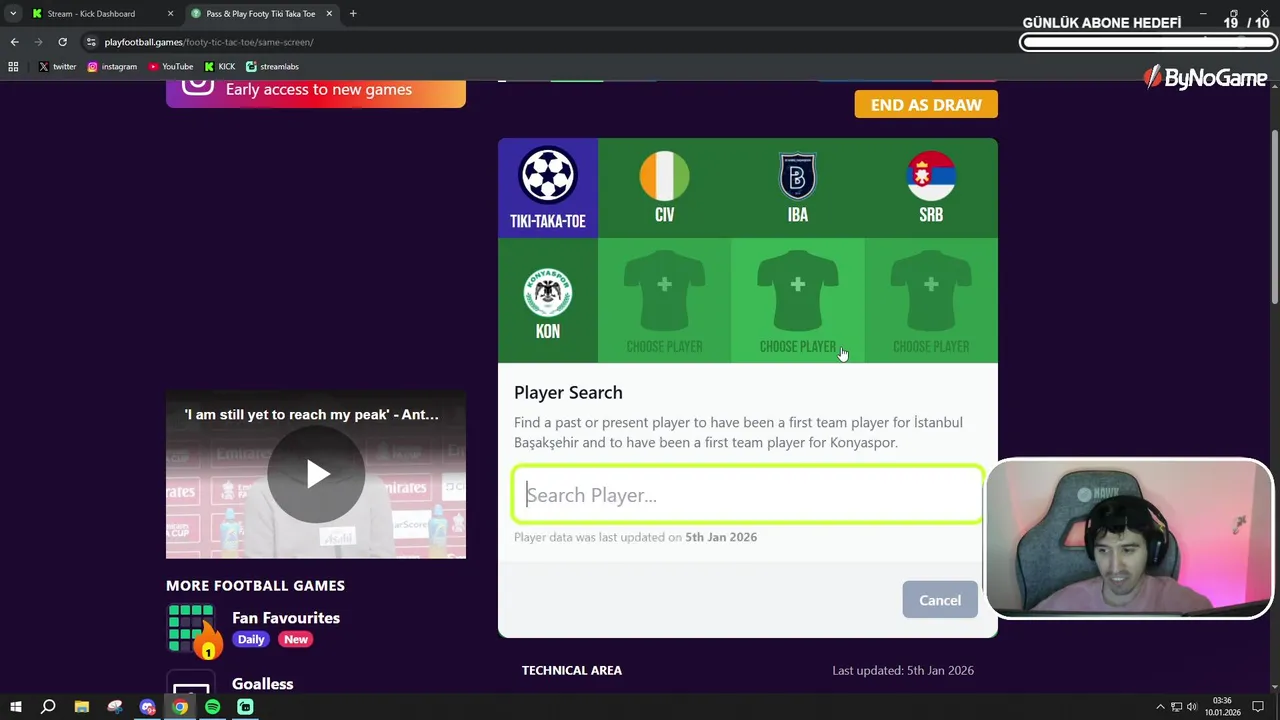Click the Fan Favourites grid icon
1280x720 pixels.
click(x=193, y=630)
